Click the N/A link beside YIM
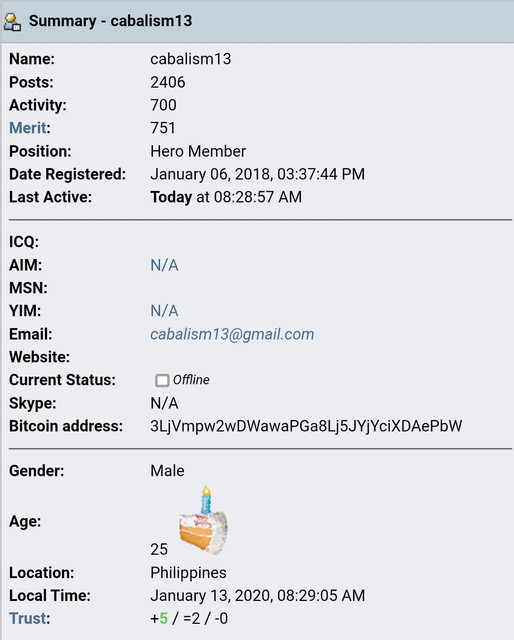Viewport: 514px width, 640px height. [x=165, y=311]
